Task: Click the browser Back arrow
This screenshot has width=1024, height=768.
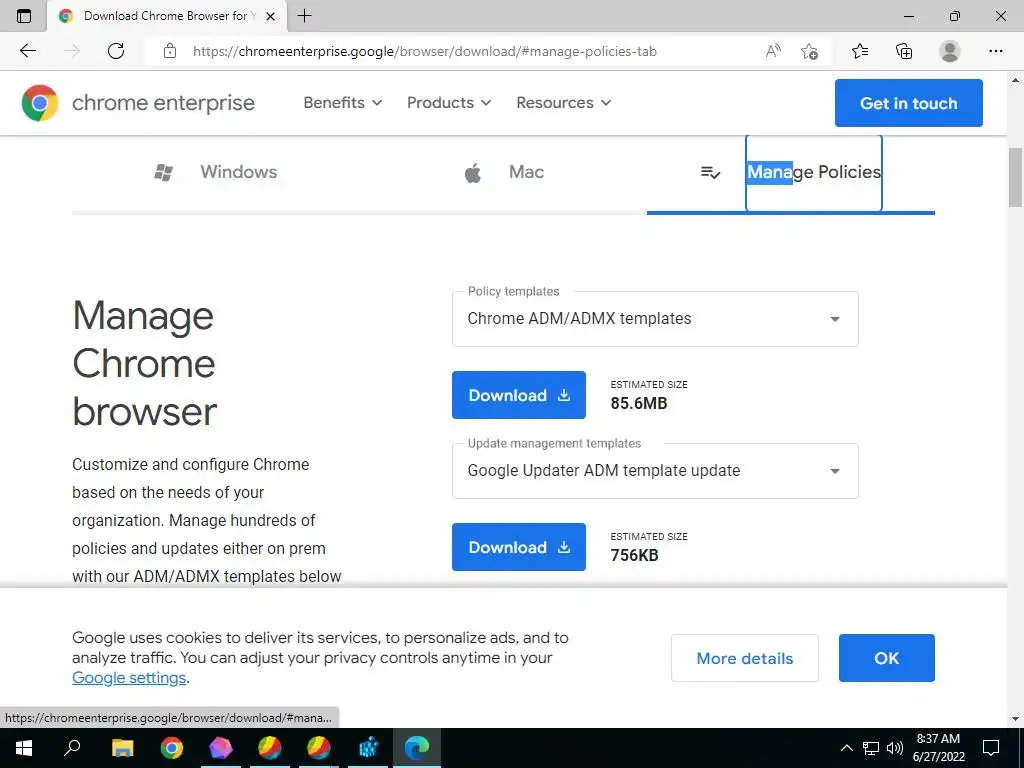Action: point(27,51)
